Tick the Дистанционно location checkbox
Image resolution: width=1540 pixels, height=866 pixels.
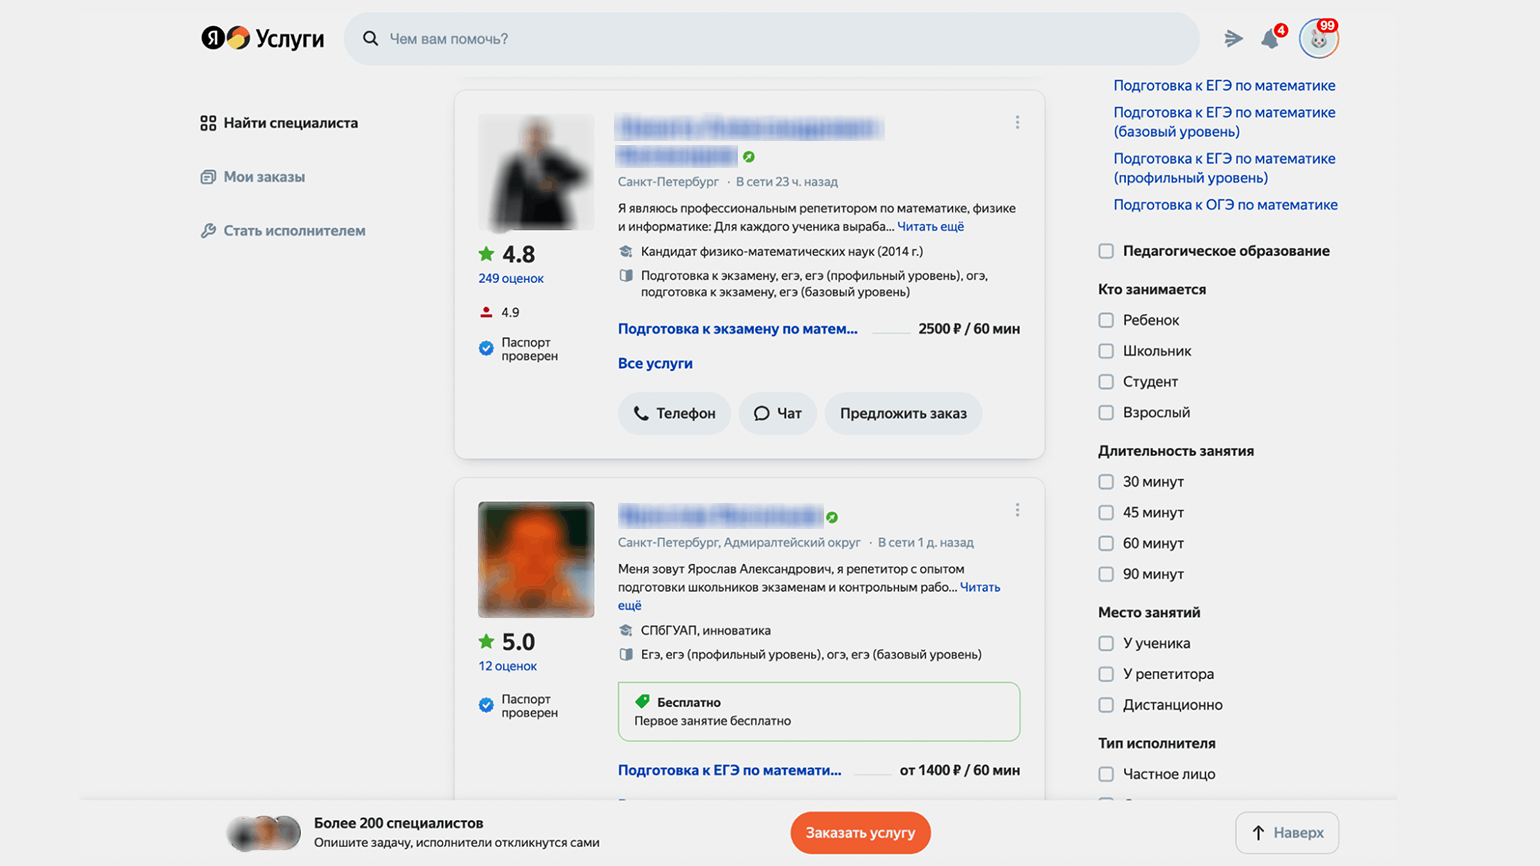coord(1106,705)
